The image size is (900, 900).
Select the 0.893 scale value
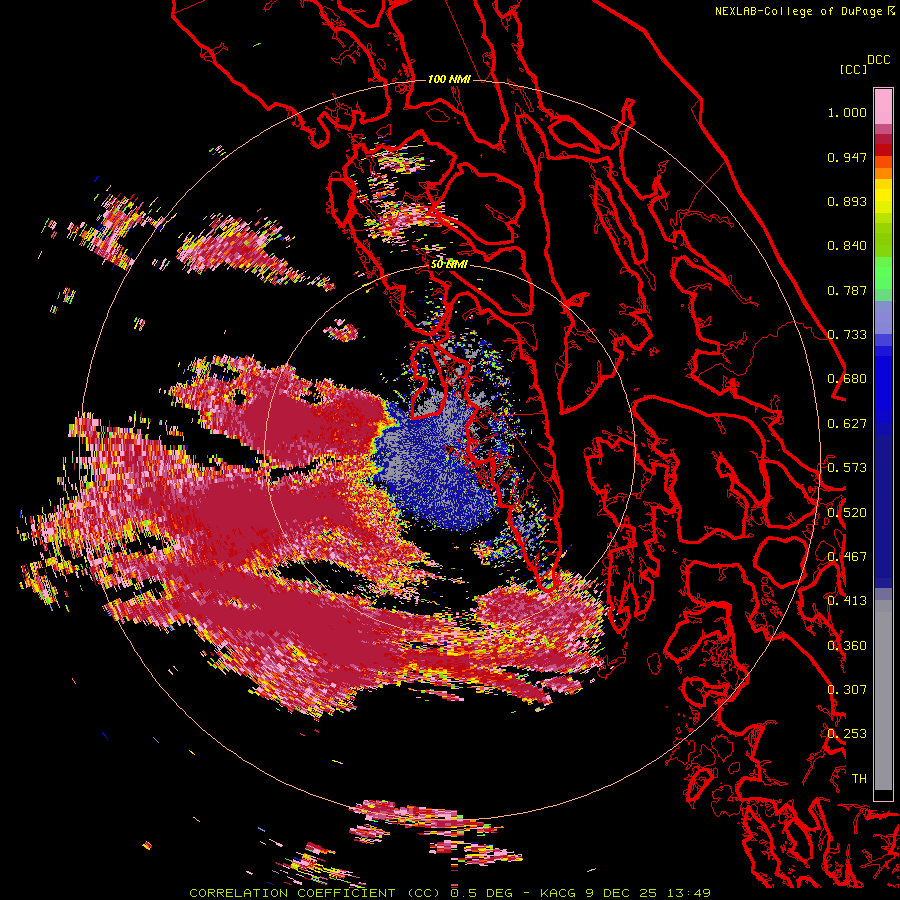(x=847, y=201)
